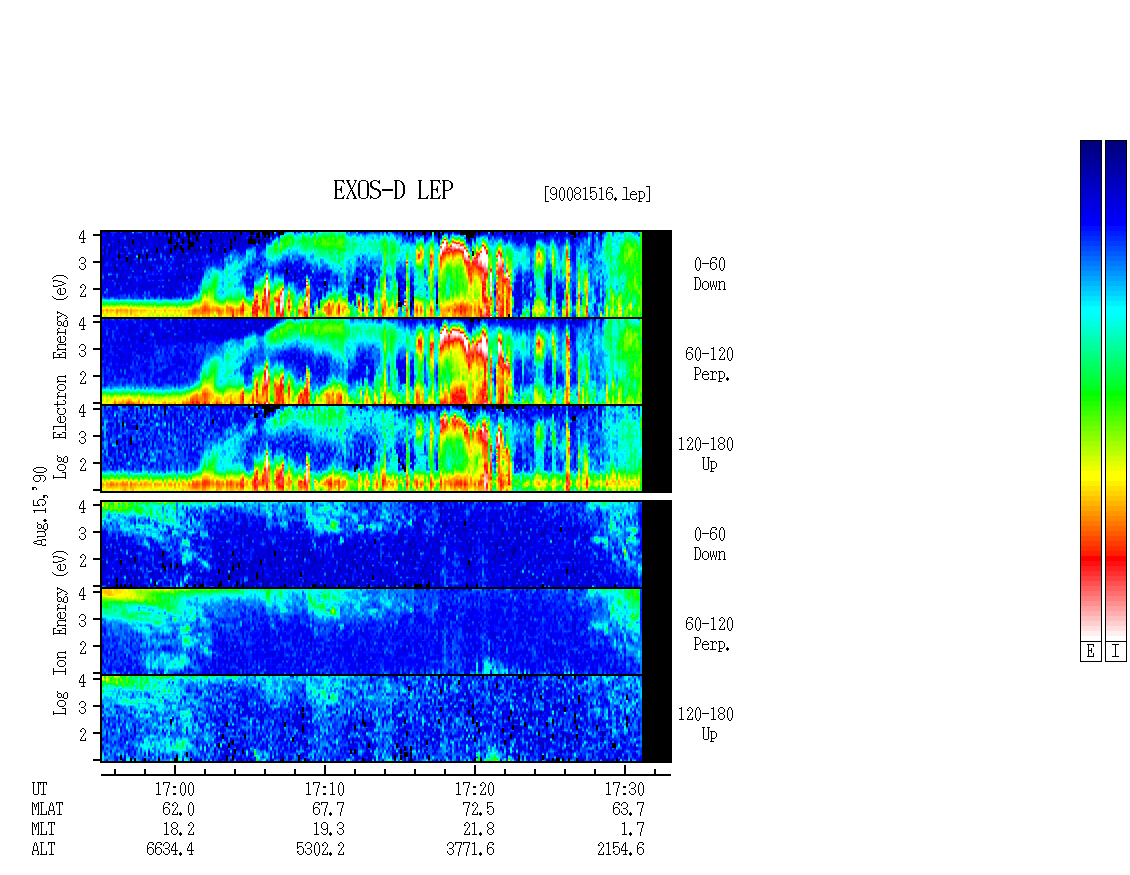
Task: Click the 60-120 Perp. label beside the electron panels
Action: coord(709,364)
